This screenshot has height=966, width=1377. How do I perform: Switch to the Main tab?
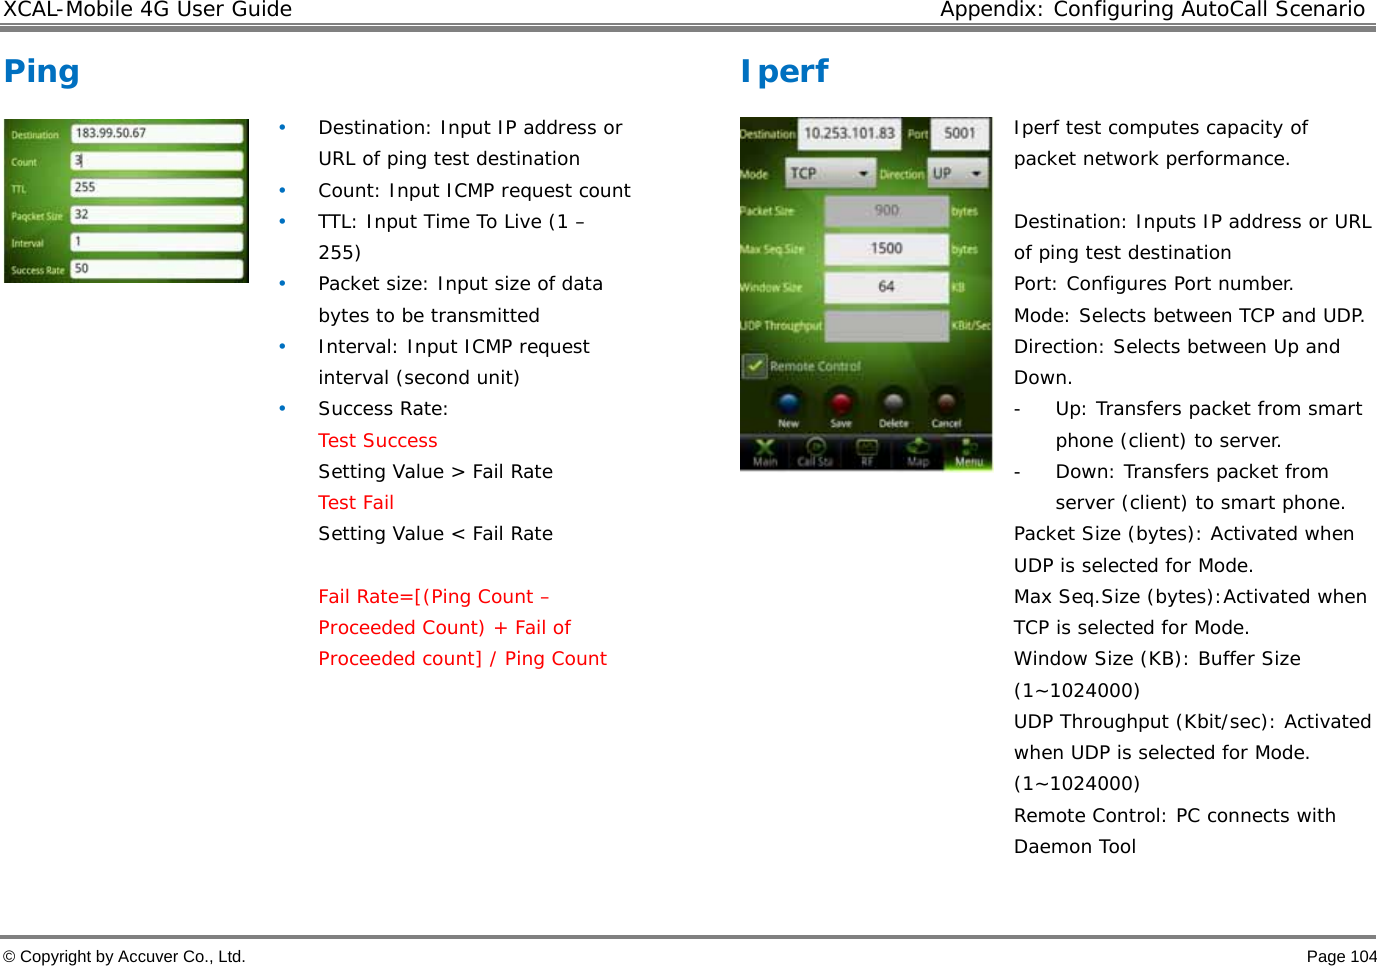[765, 453]
